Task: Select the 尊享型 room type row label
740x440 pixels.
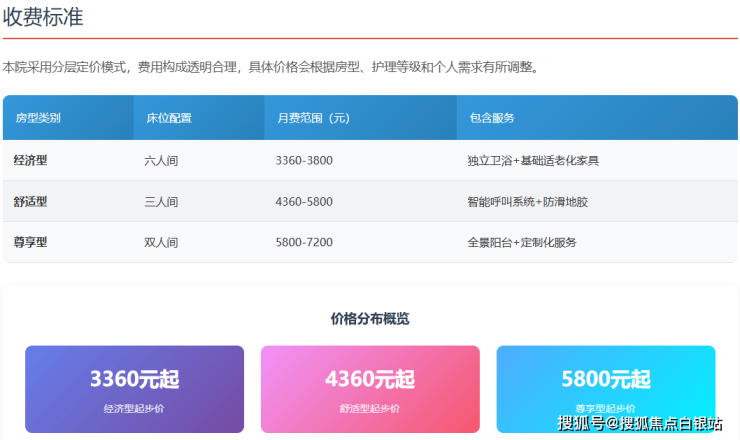Action: [x=31, y=242]
